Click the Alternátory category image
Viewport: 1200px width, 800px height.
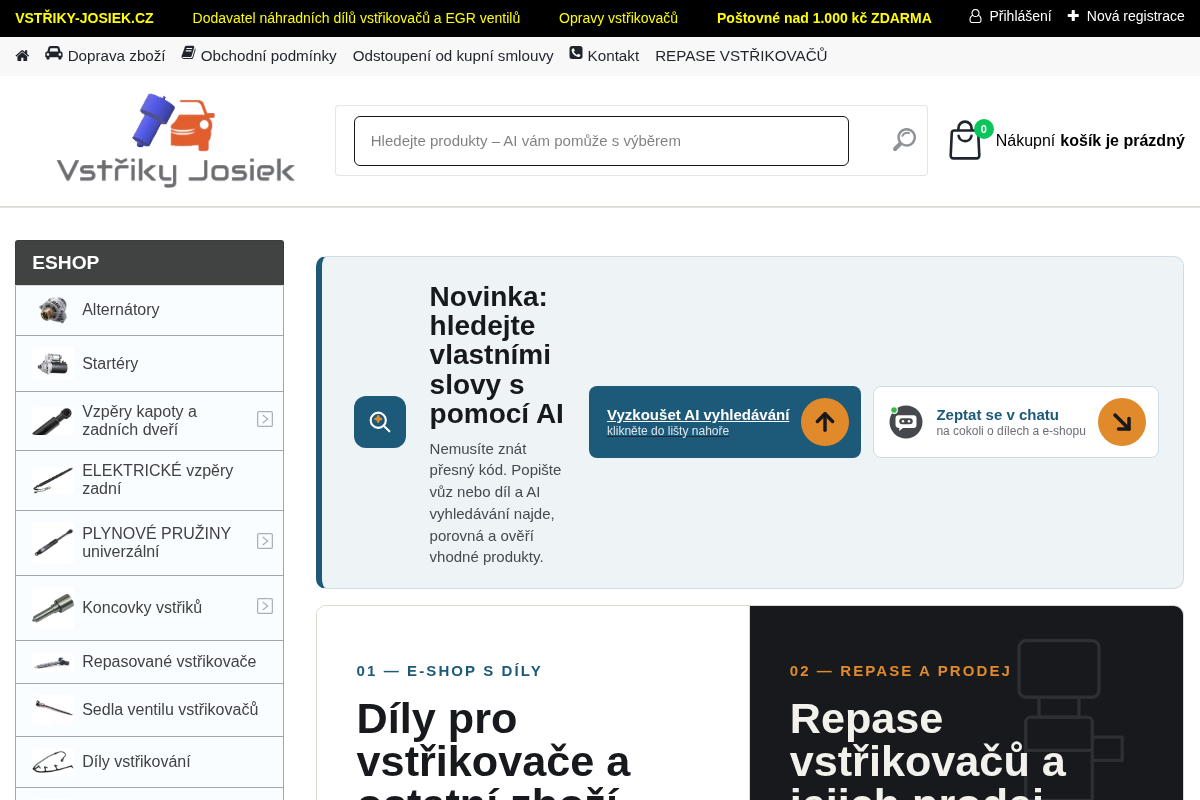(x=52, y=310)
